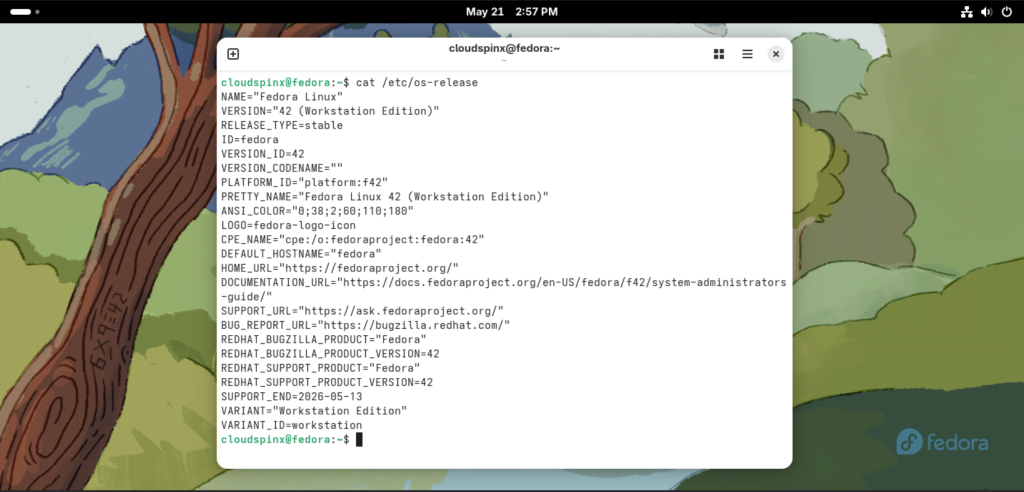Click the SUPPORT_END=2026-05-13 line
This screenshot has height=492, width=1024.
[291, 396]
